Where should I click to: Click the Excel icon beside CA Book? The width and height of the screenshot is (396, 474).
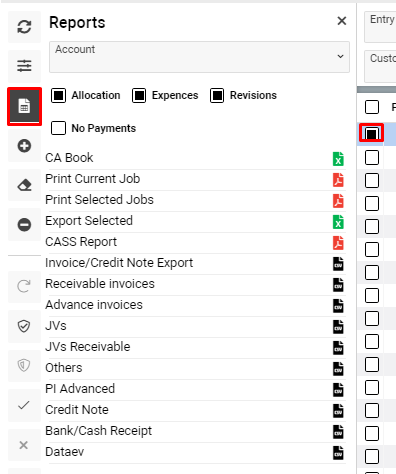[338, 159]
